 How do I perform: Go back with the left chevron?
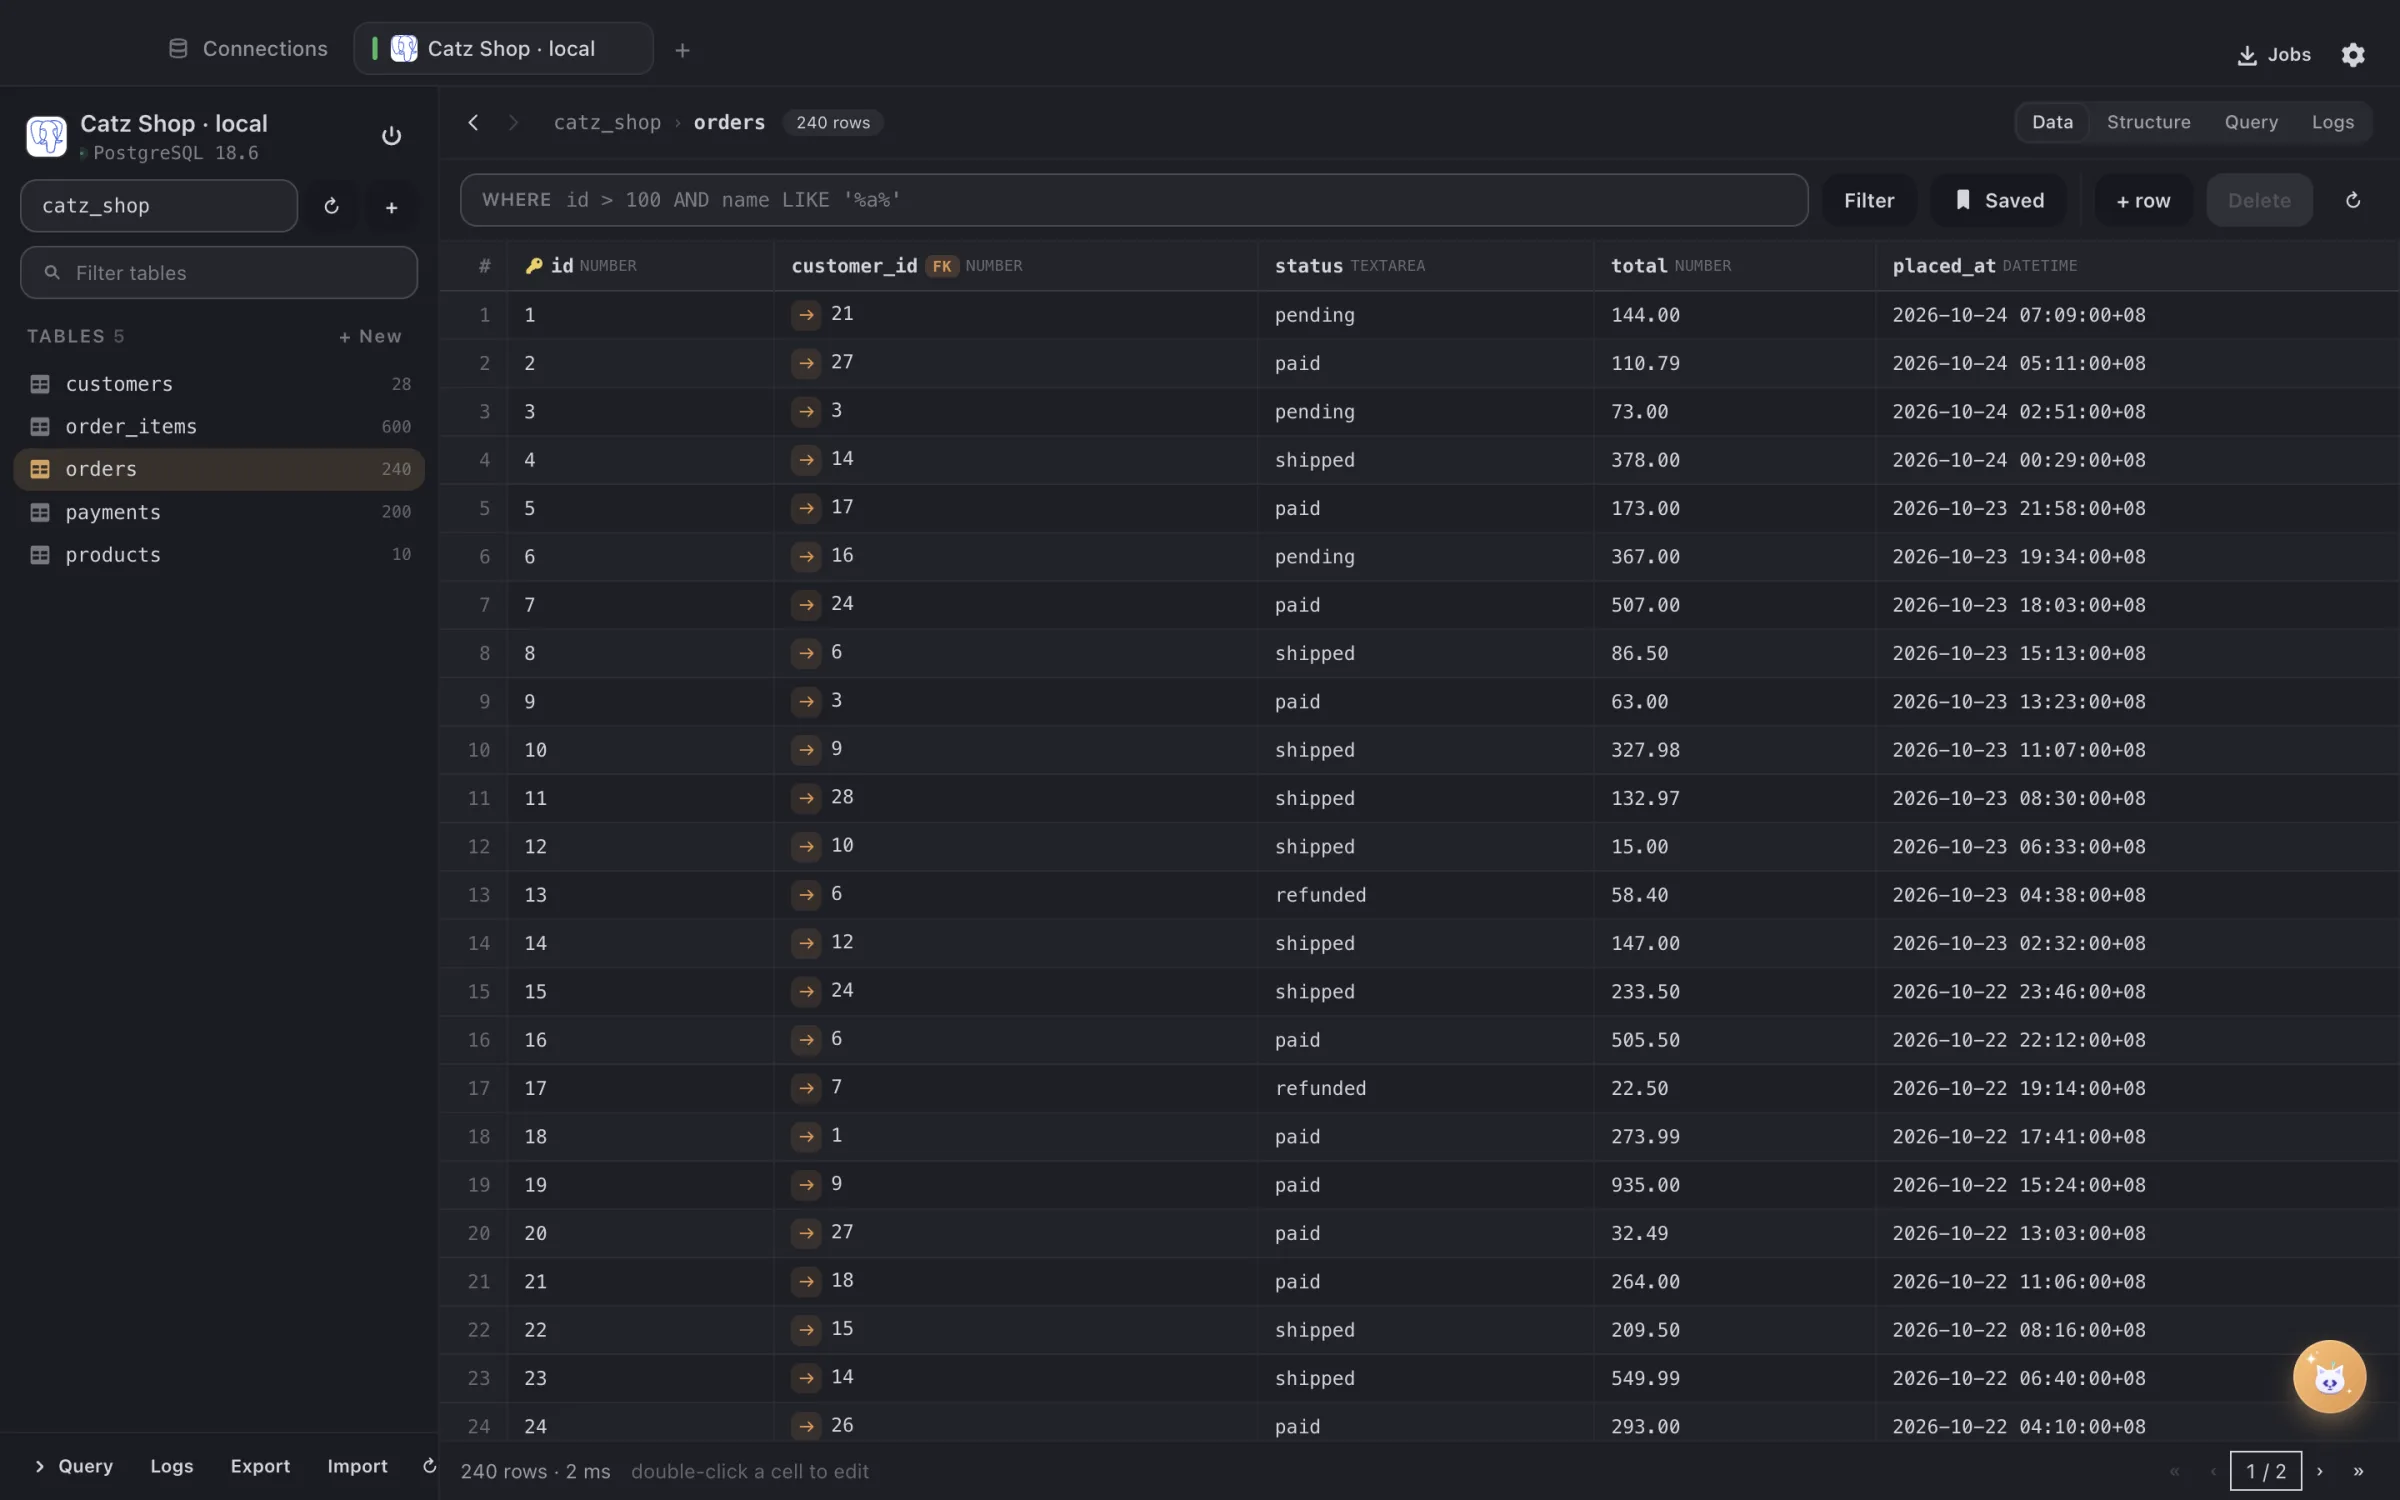click(x=474, y=122)
